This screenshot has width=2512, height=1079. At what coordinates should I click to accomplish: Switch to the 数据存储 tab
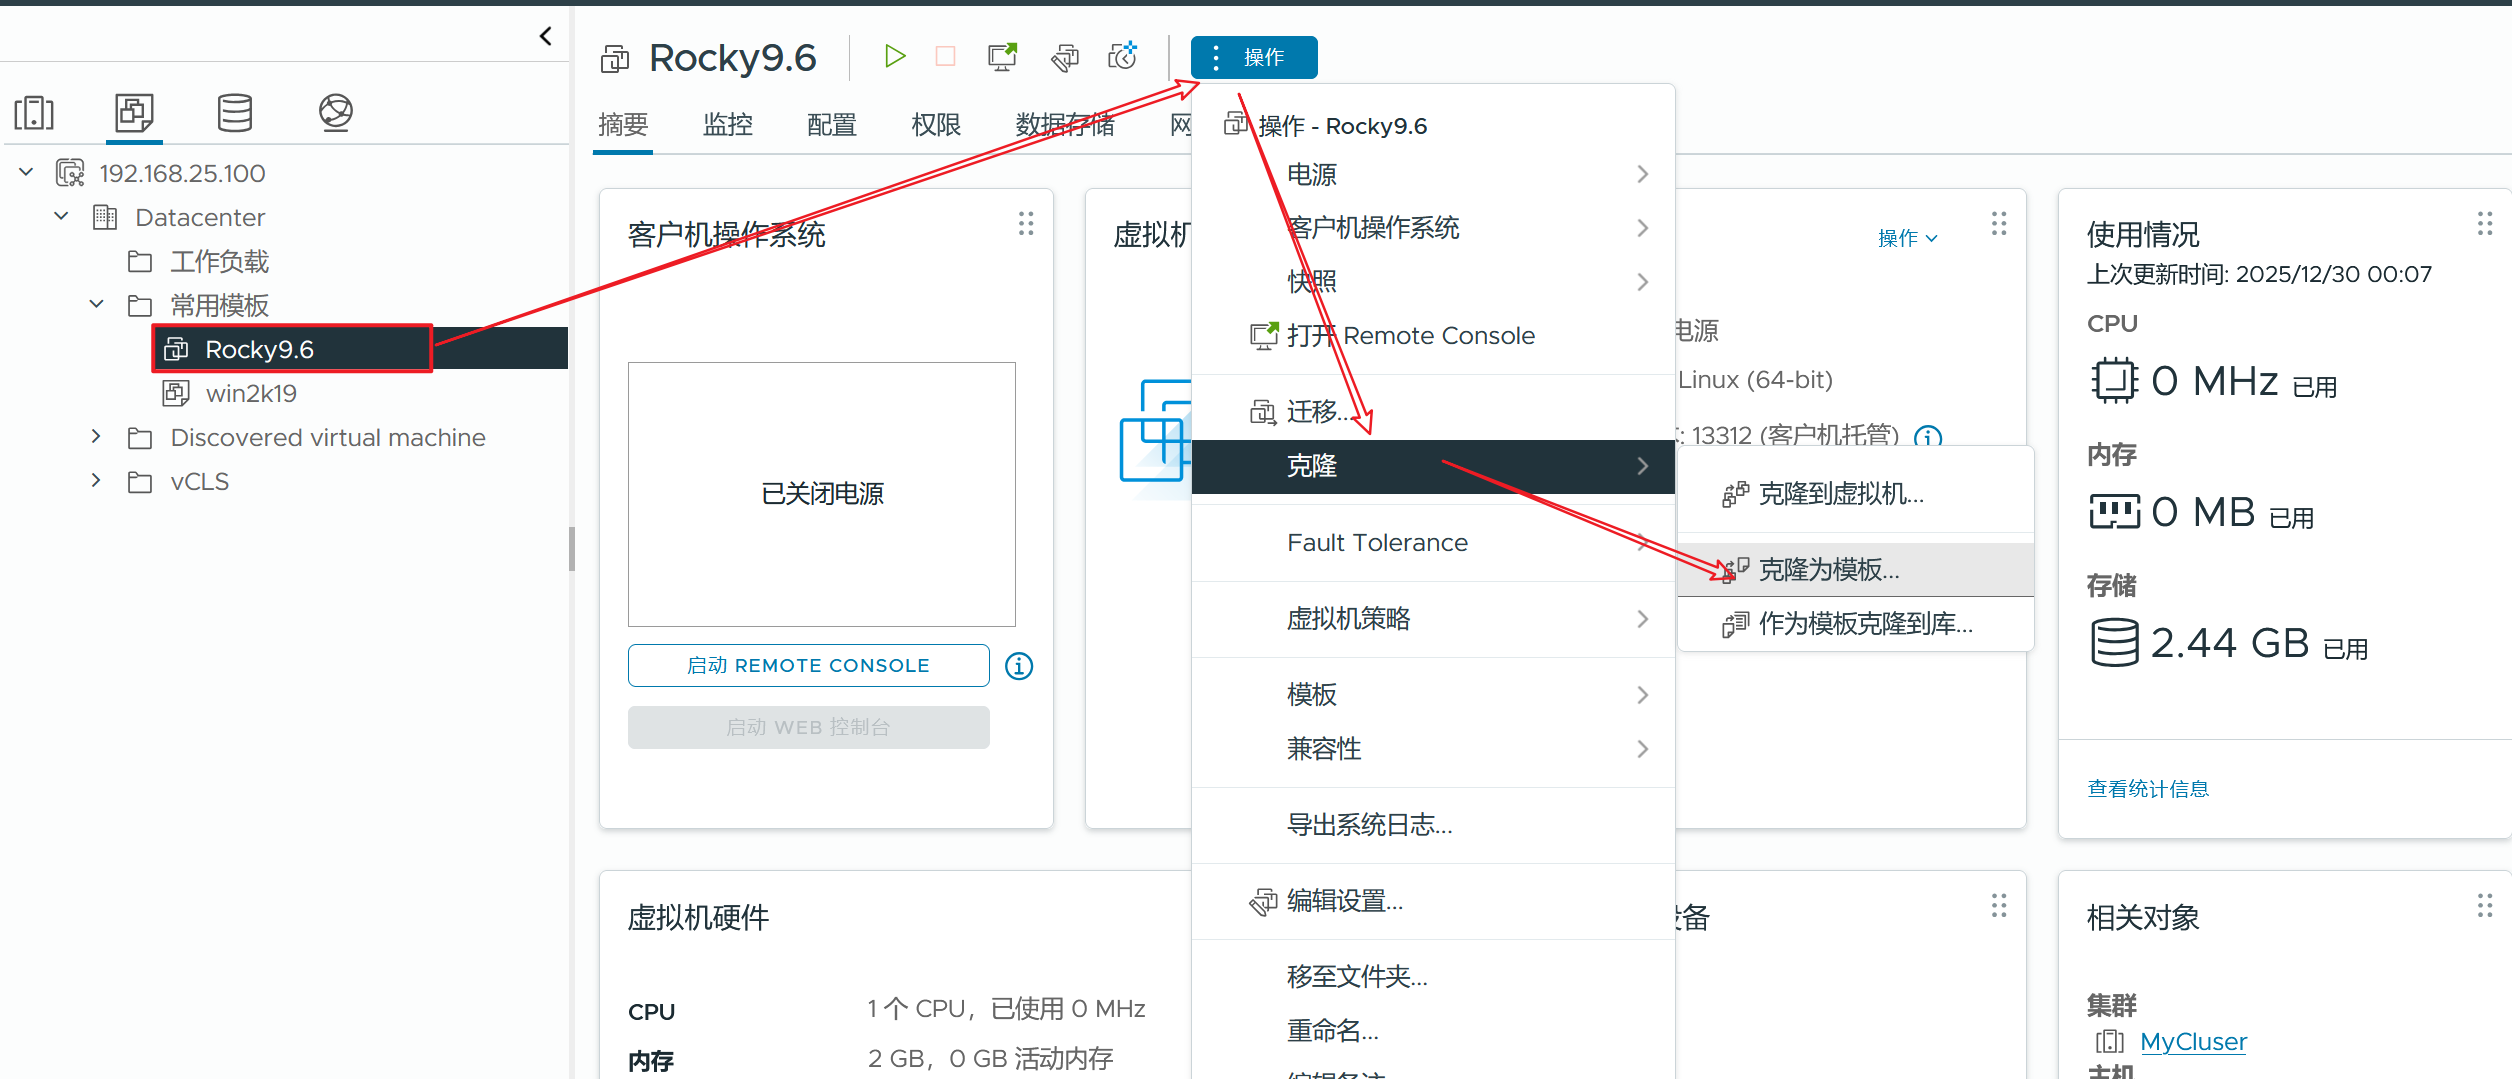pos(1065,125)
